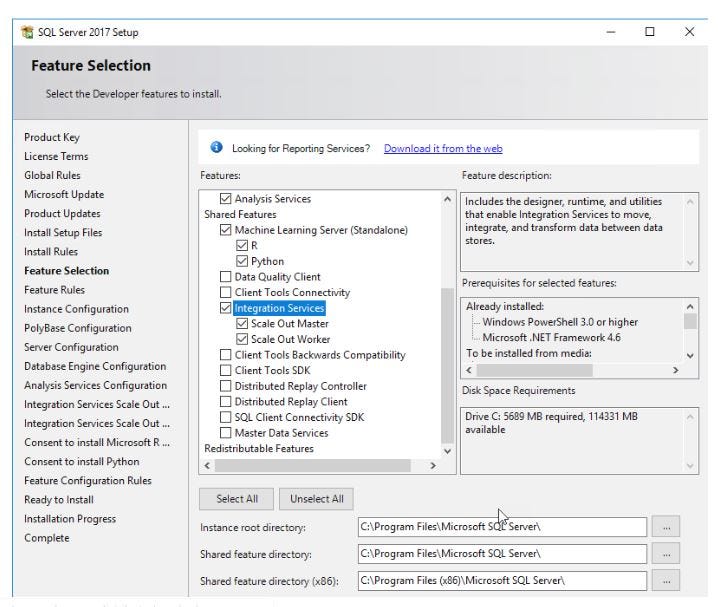
Task: Uncheck Analysis Services checkbox
Action: [225, 199]
